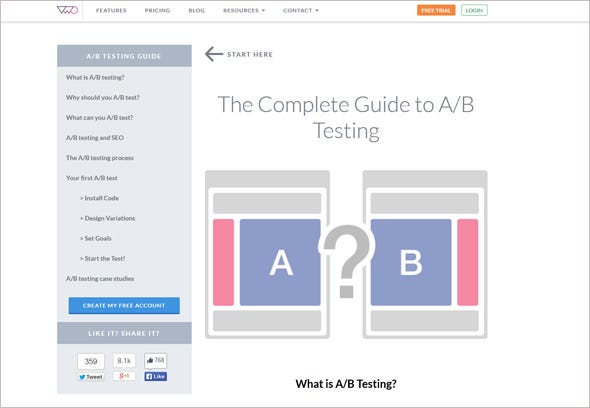Click Create My Free Account button
Screen dimensions: 590x408
[124, 305]
